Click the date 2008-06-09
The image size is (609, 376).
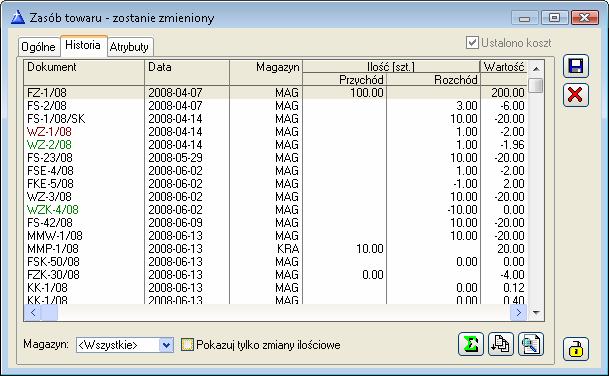click(175, 223)
